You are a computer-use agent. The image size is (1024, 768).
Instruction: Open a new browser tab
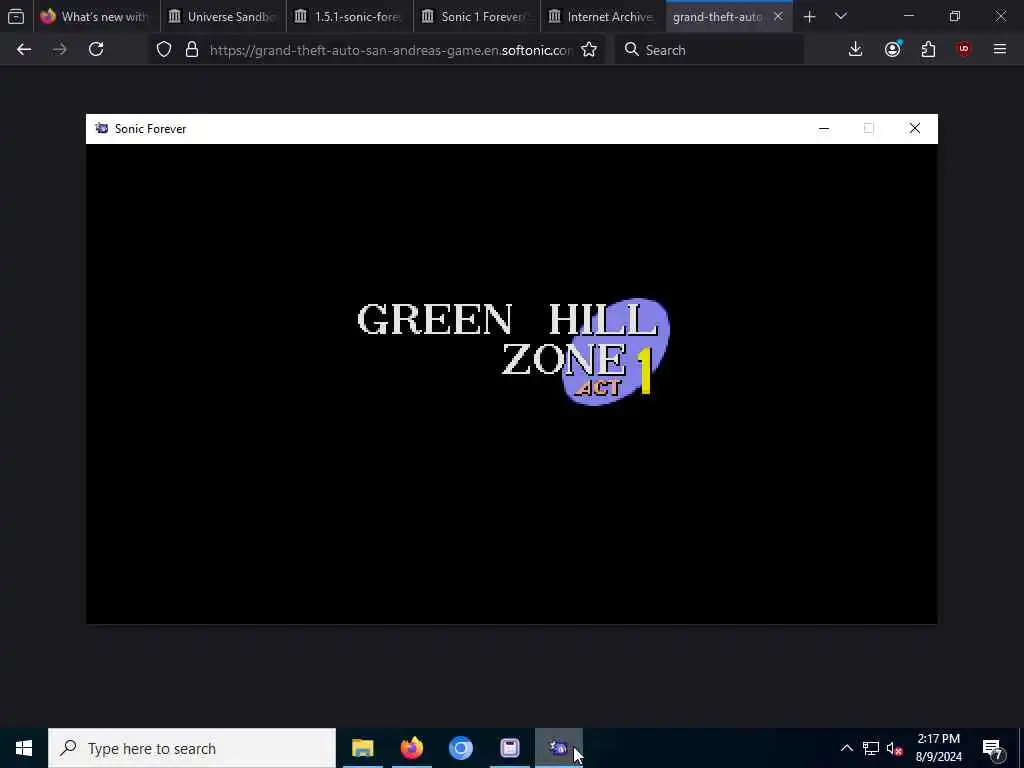click(x=809, y=16)
